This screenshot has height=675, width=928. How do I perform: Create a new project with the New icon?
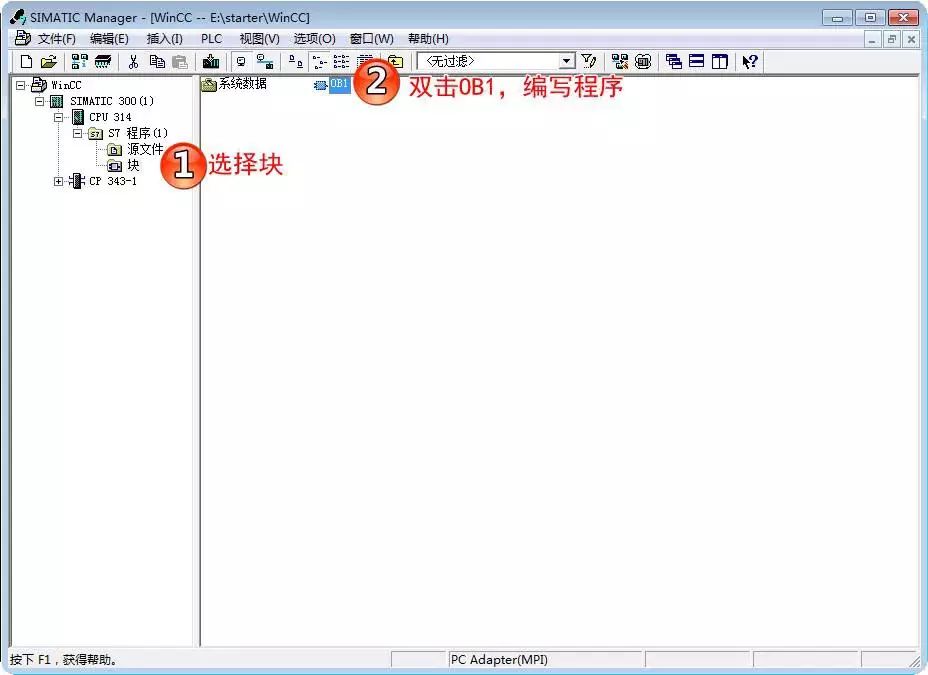pyautogui.click(x=26, y=62)
